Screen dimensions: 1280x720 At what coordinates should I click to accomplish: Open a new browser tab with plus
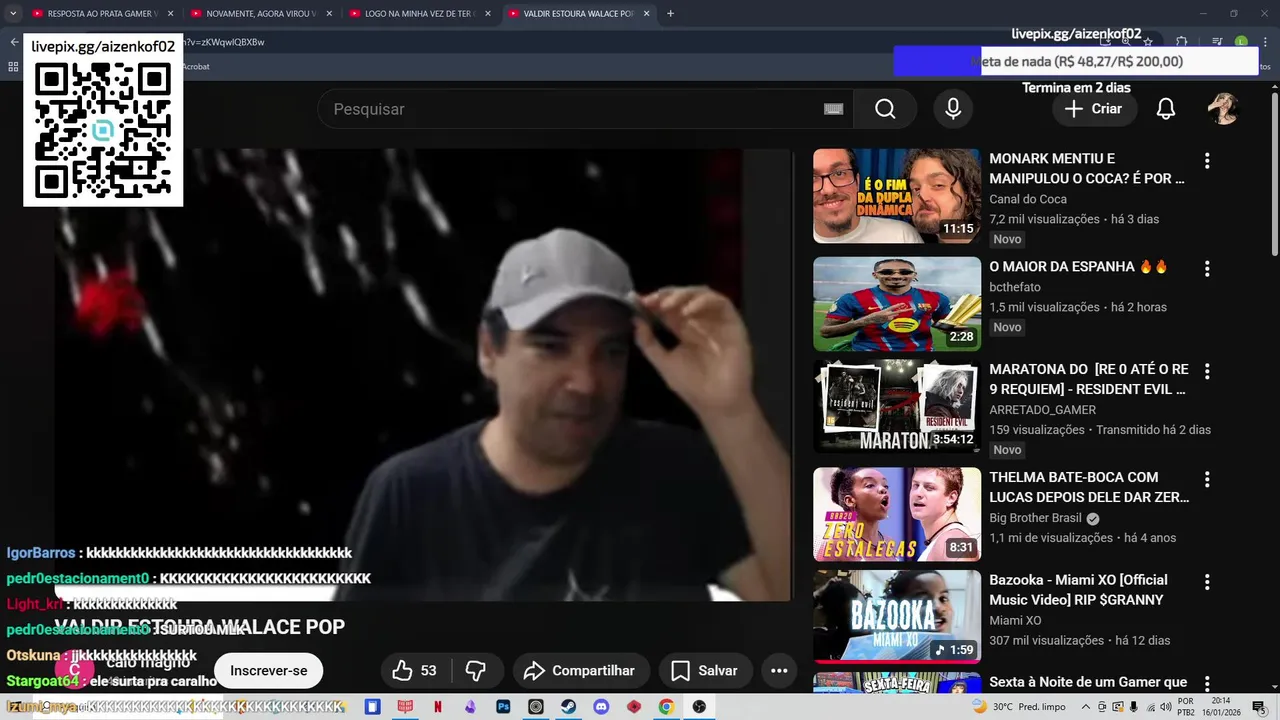pos(670,14)
